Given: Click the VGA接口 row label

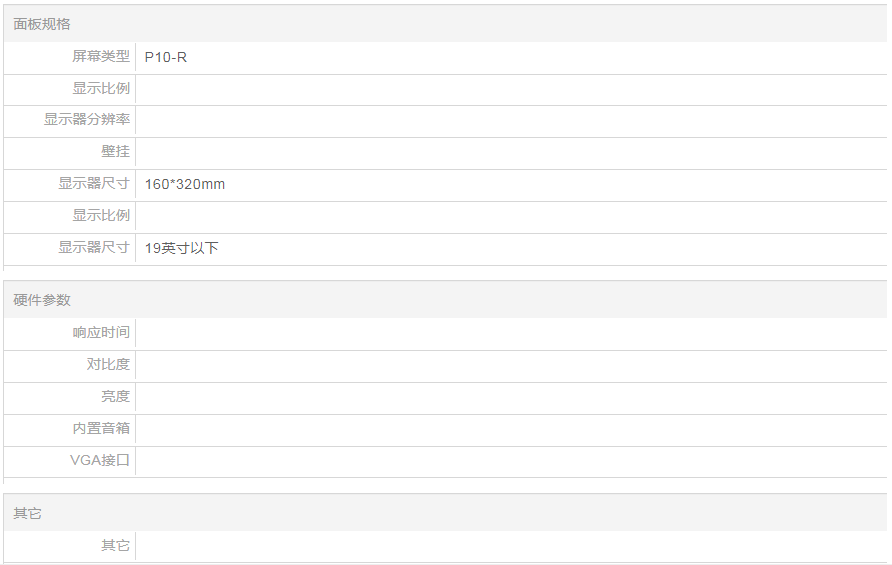Looking at the screenshot, I should 100,461.
